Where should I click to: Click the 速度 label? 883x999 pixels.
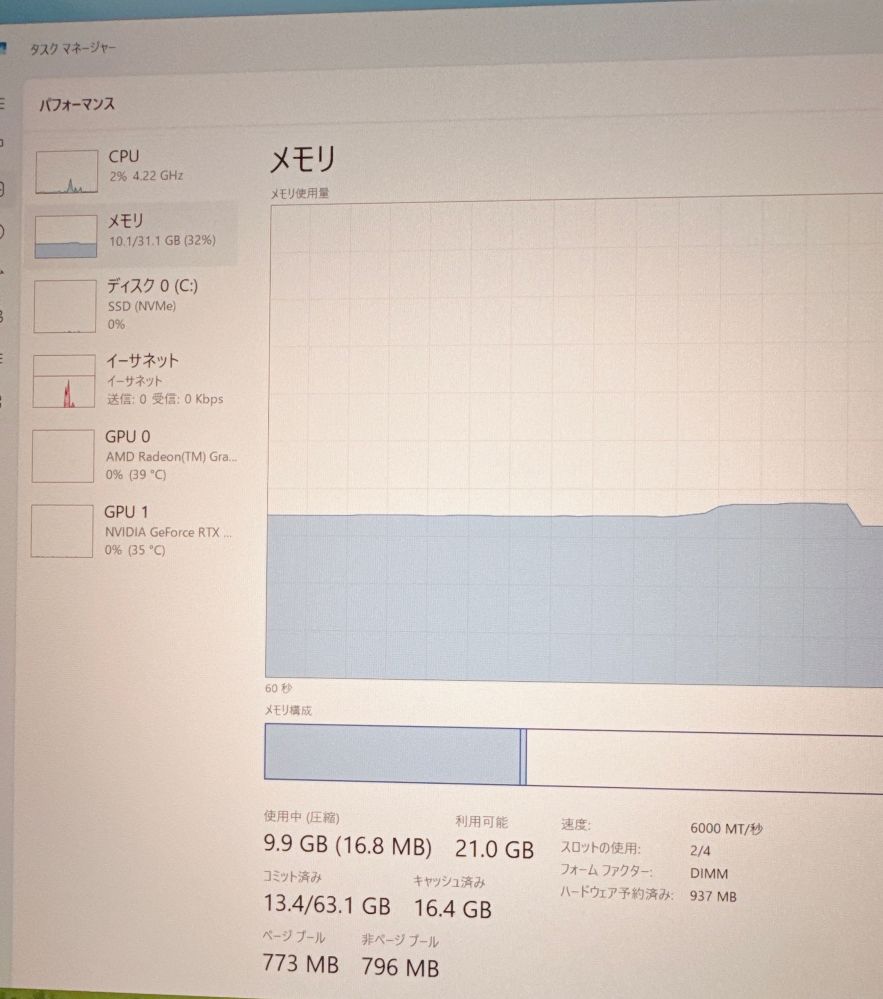[x=576, y=824]
